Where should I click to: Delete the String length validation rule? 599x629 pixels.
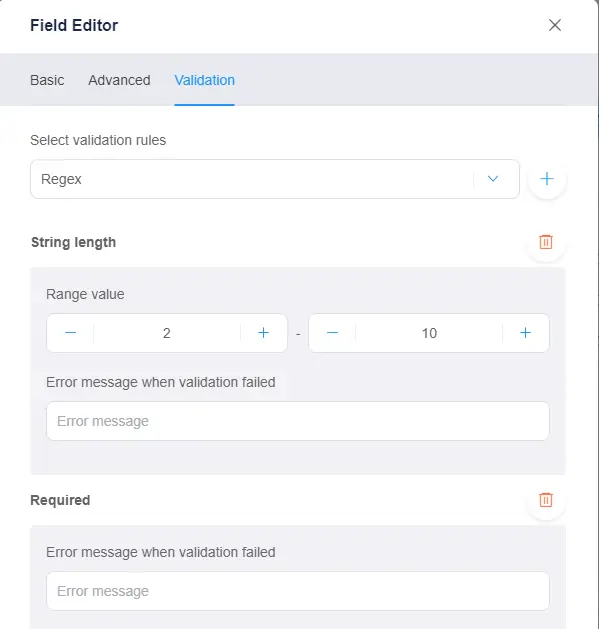click(546, 242)
